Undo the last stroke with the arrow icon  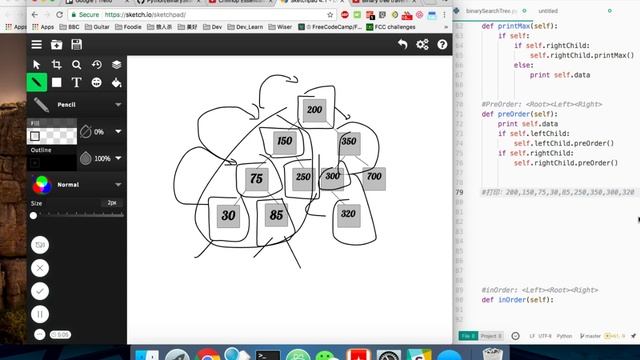click(x=402, y=44)
